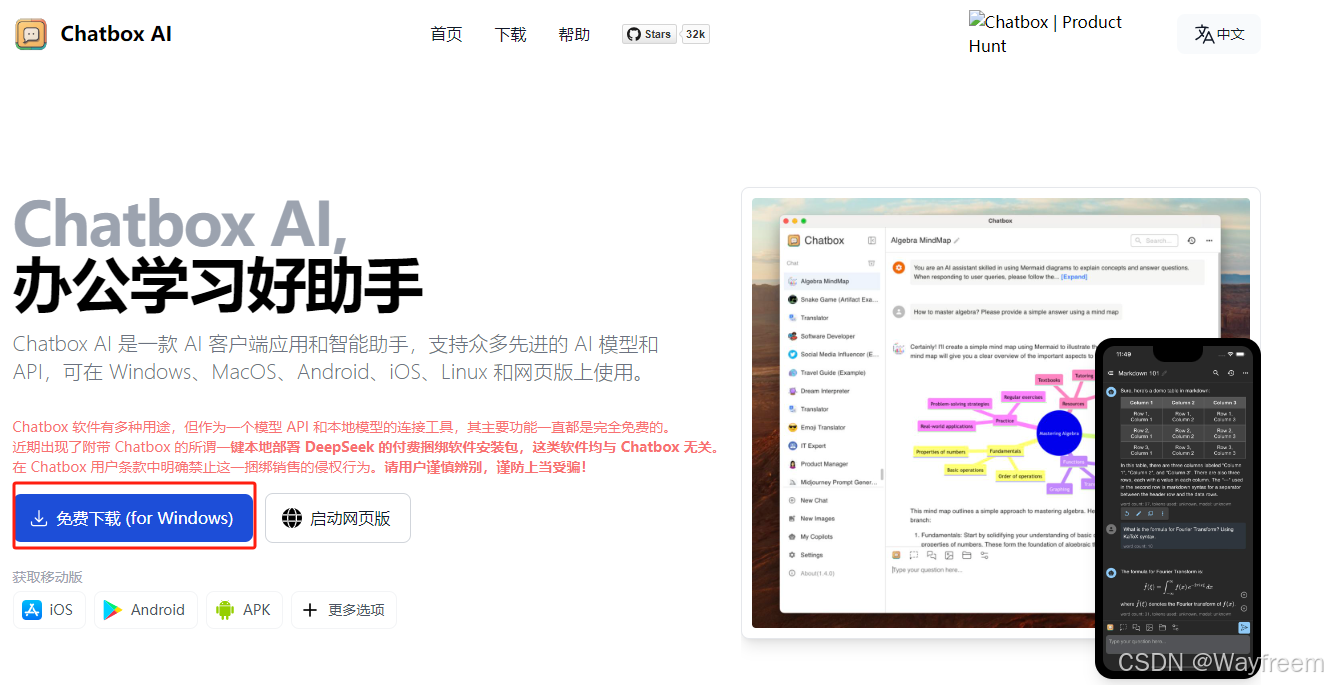Image resolution: width=1328 pixels, height=685 pixels.
Task: Select Snake Game chat in preview sidebar
Action: pyautogui.click(x=832, y=300)
